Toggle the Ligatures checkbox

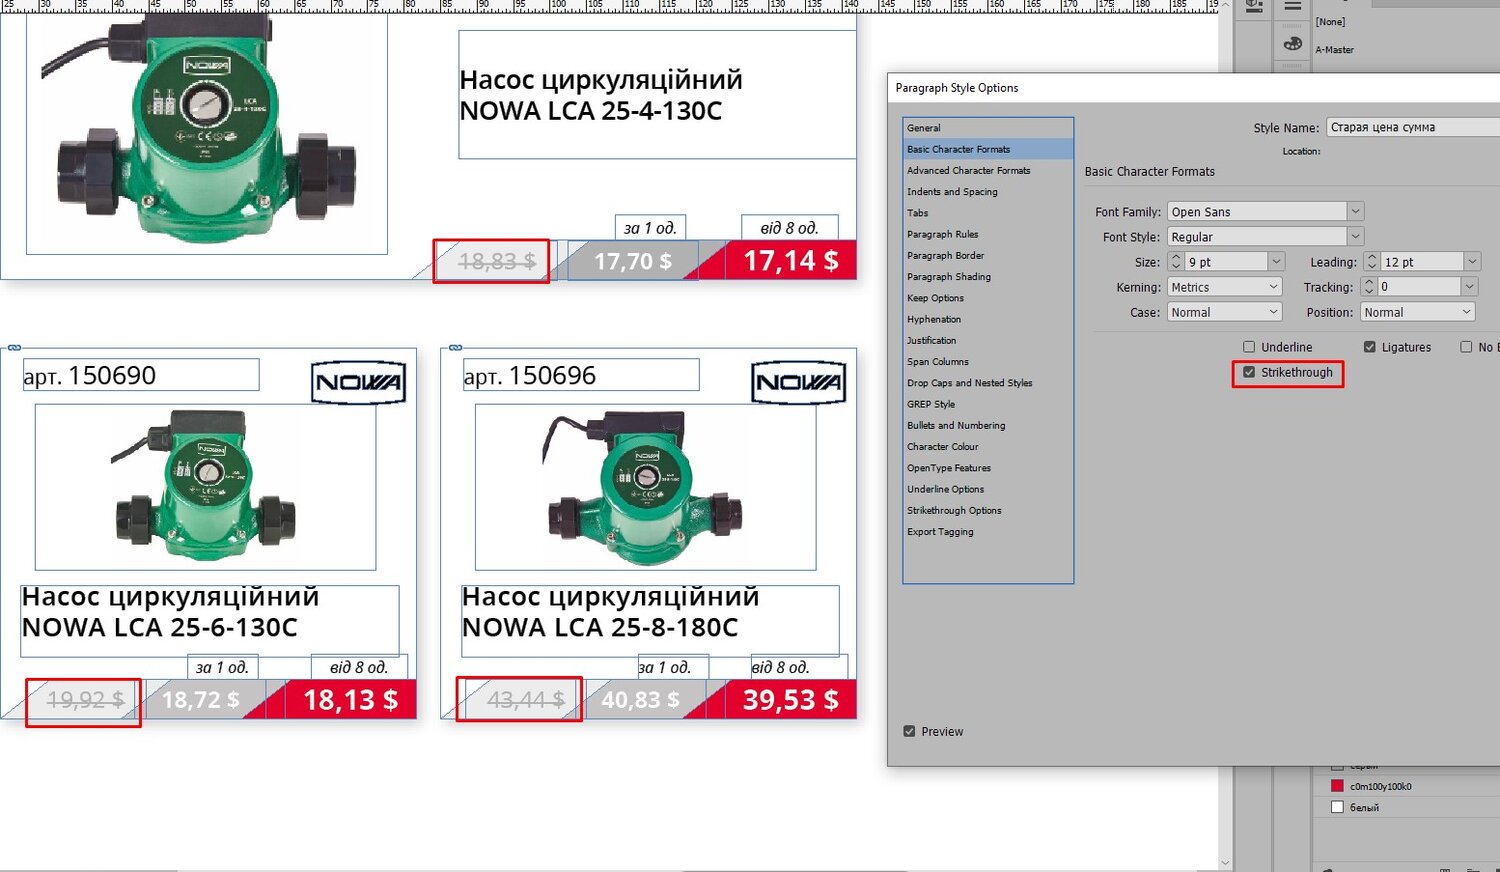1370,347
